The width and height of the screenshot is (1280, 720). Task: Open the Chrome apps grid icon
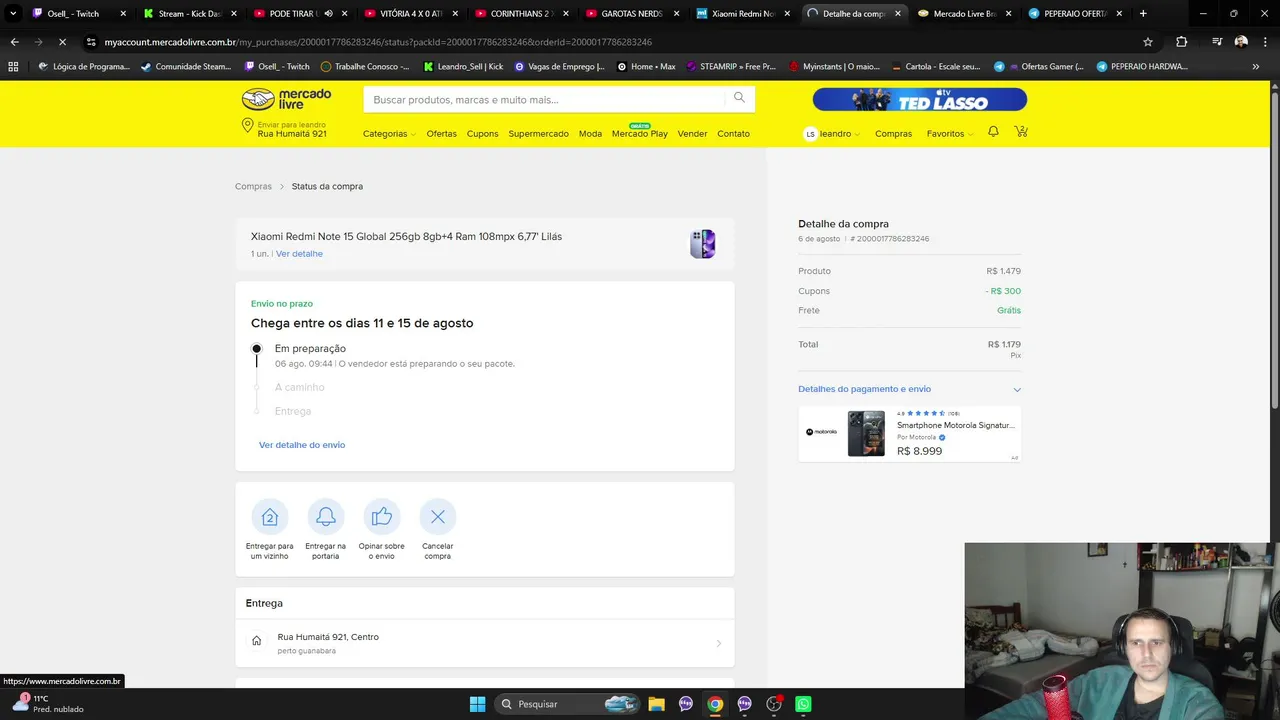13,67
